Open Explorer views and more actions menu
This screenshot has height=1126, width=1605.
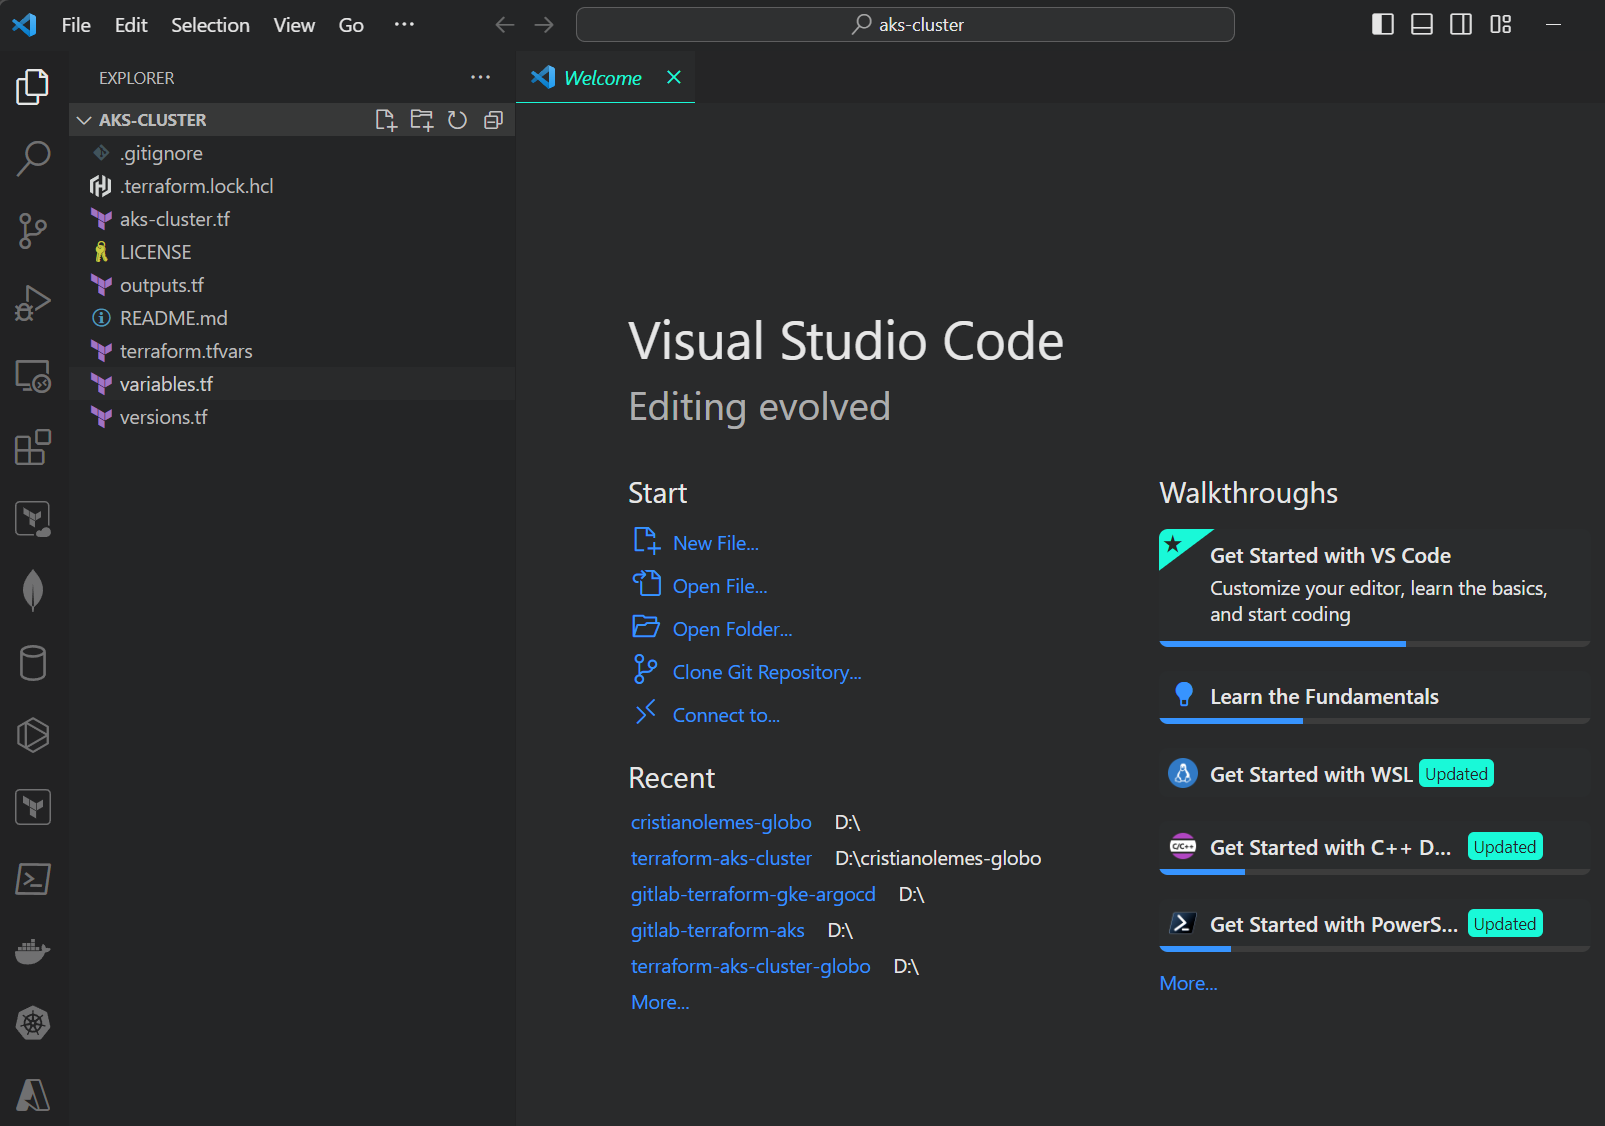coord(481,77)
